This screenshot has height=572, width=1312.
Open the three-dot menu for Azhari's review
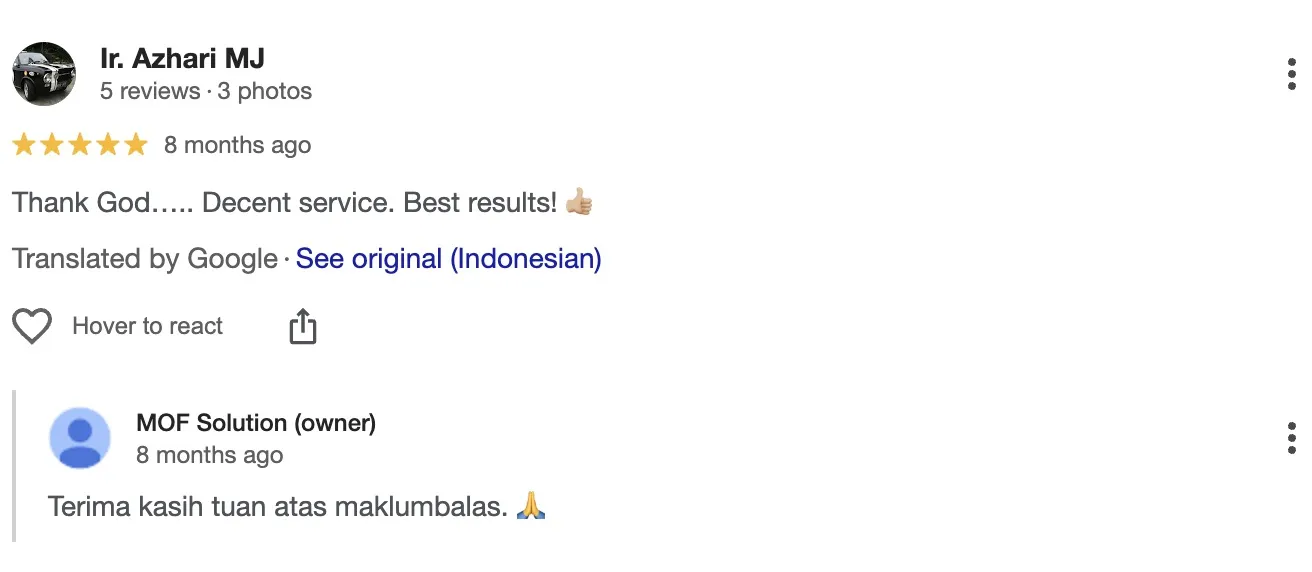1292,75
